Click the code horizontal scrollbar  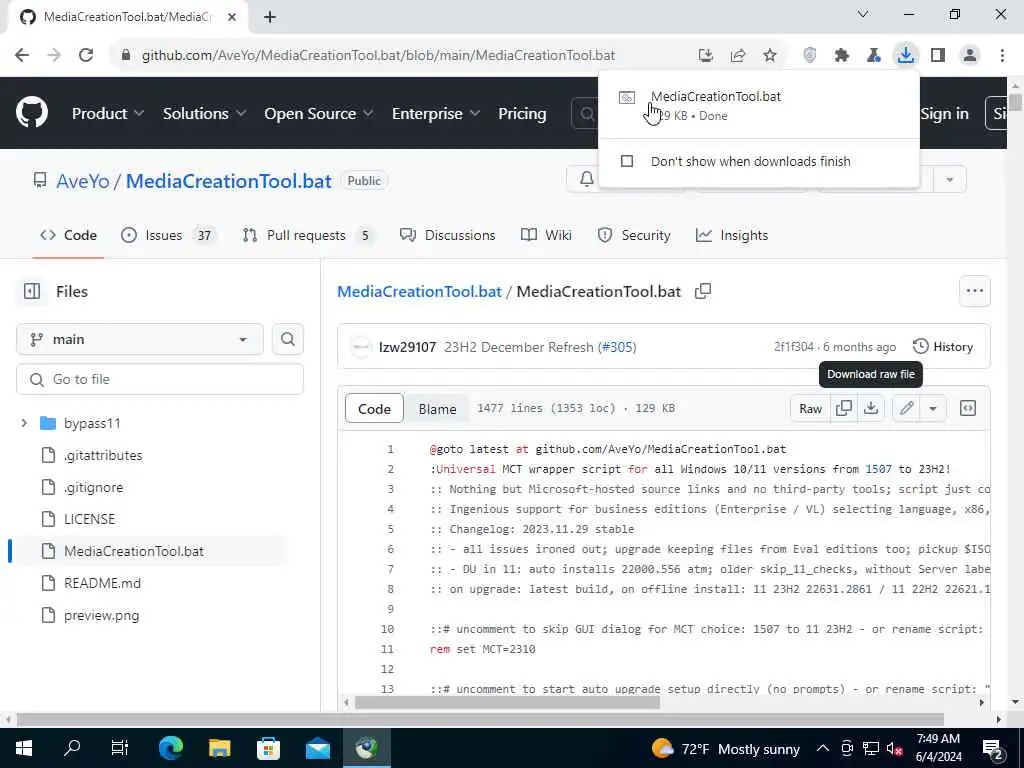tap(507, 703)
